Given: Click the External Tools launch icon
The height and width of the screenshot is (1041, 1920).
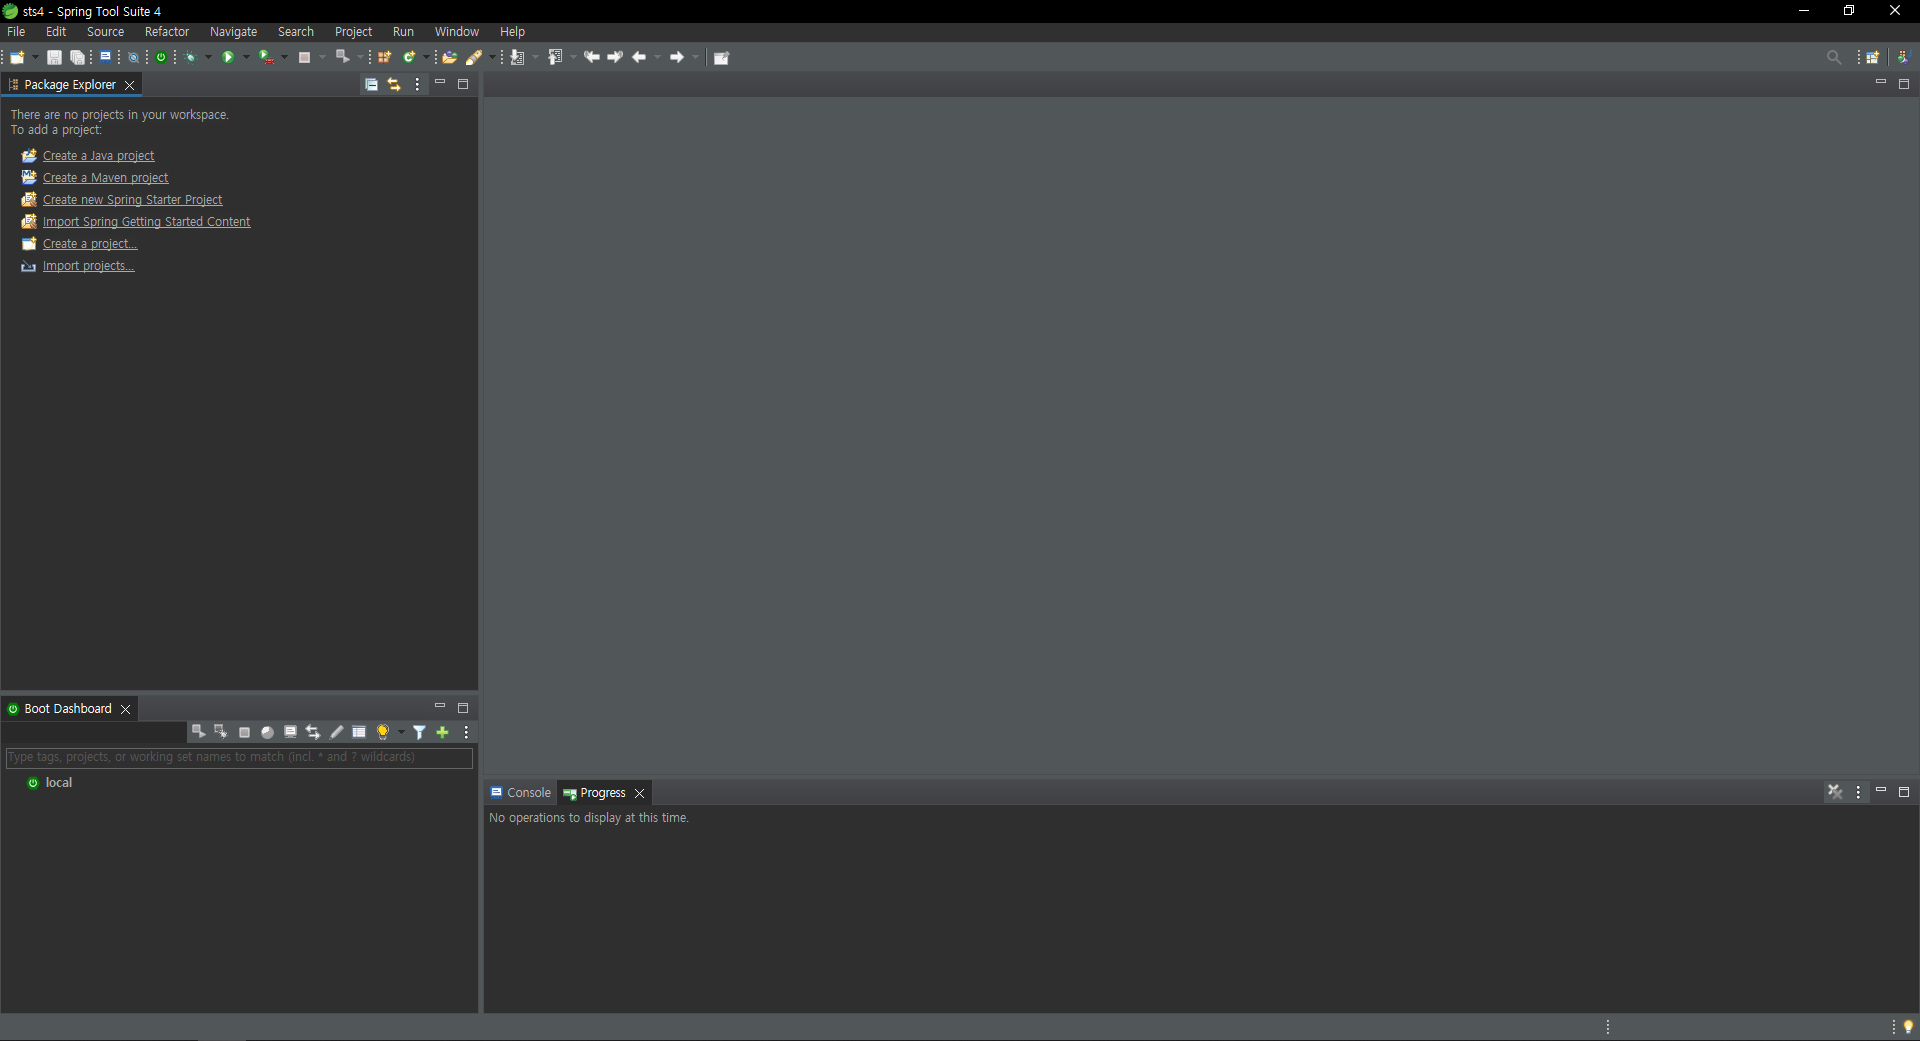Looking at the screenshot, I should click(342, 57).
